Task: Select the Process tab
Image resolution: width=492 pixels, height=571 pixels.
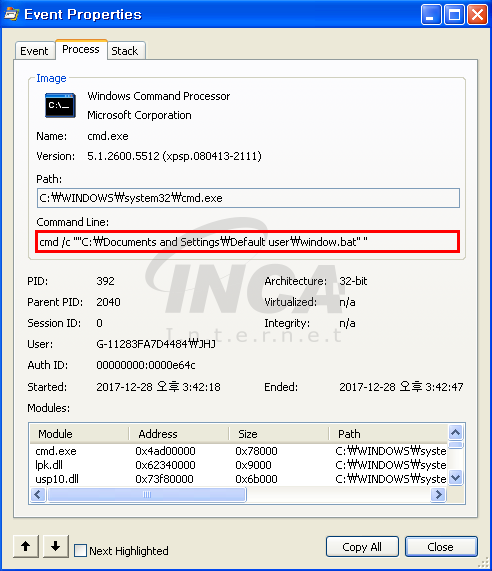Action: (81, 49)
